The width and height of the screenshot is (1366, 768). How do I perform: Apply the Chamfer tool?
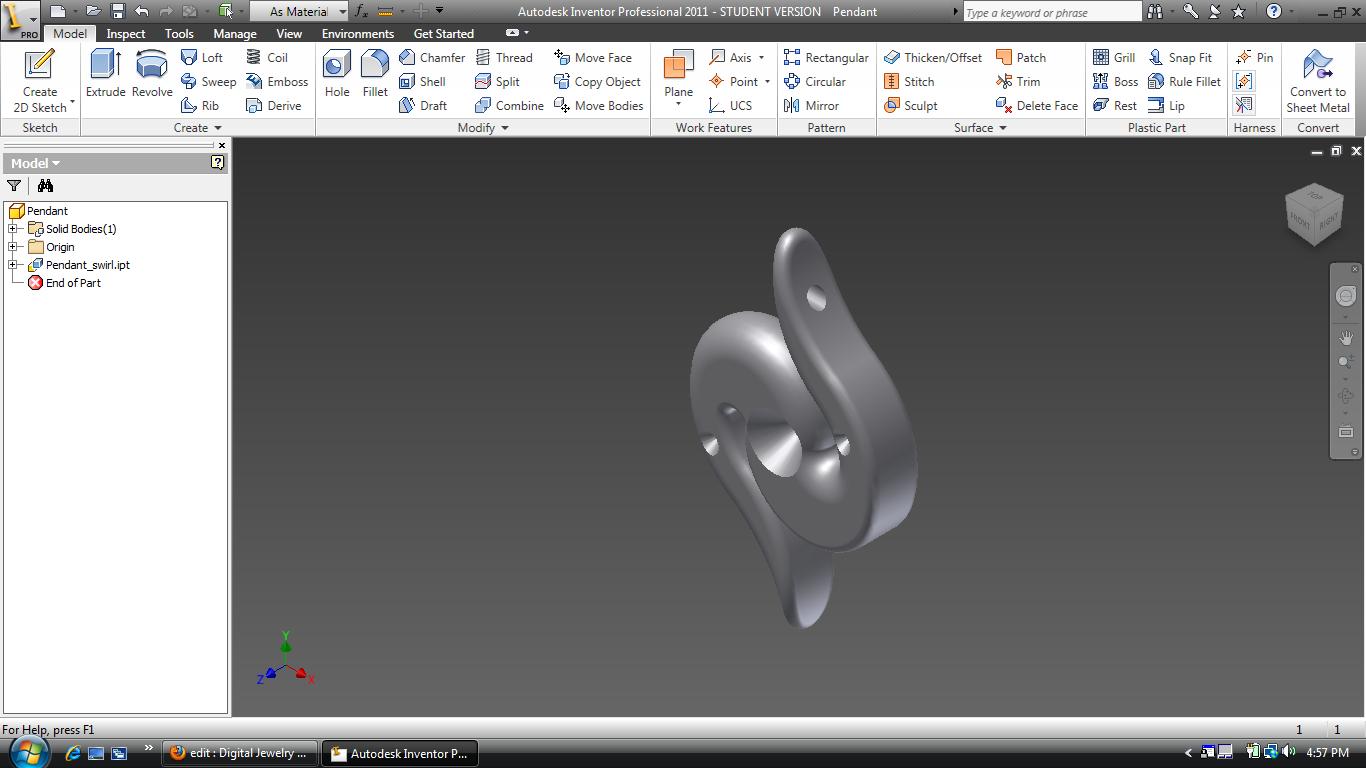(x=432, y=58)
